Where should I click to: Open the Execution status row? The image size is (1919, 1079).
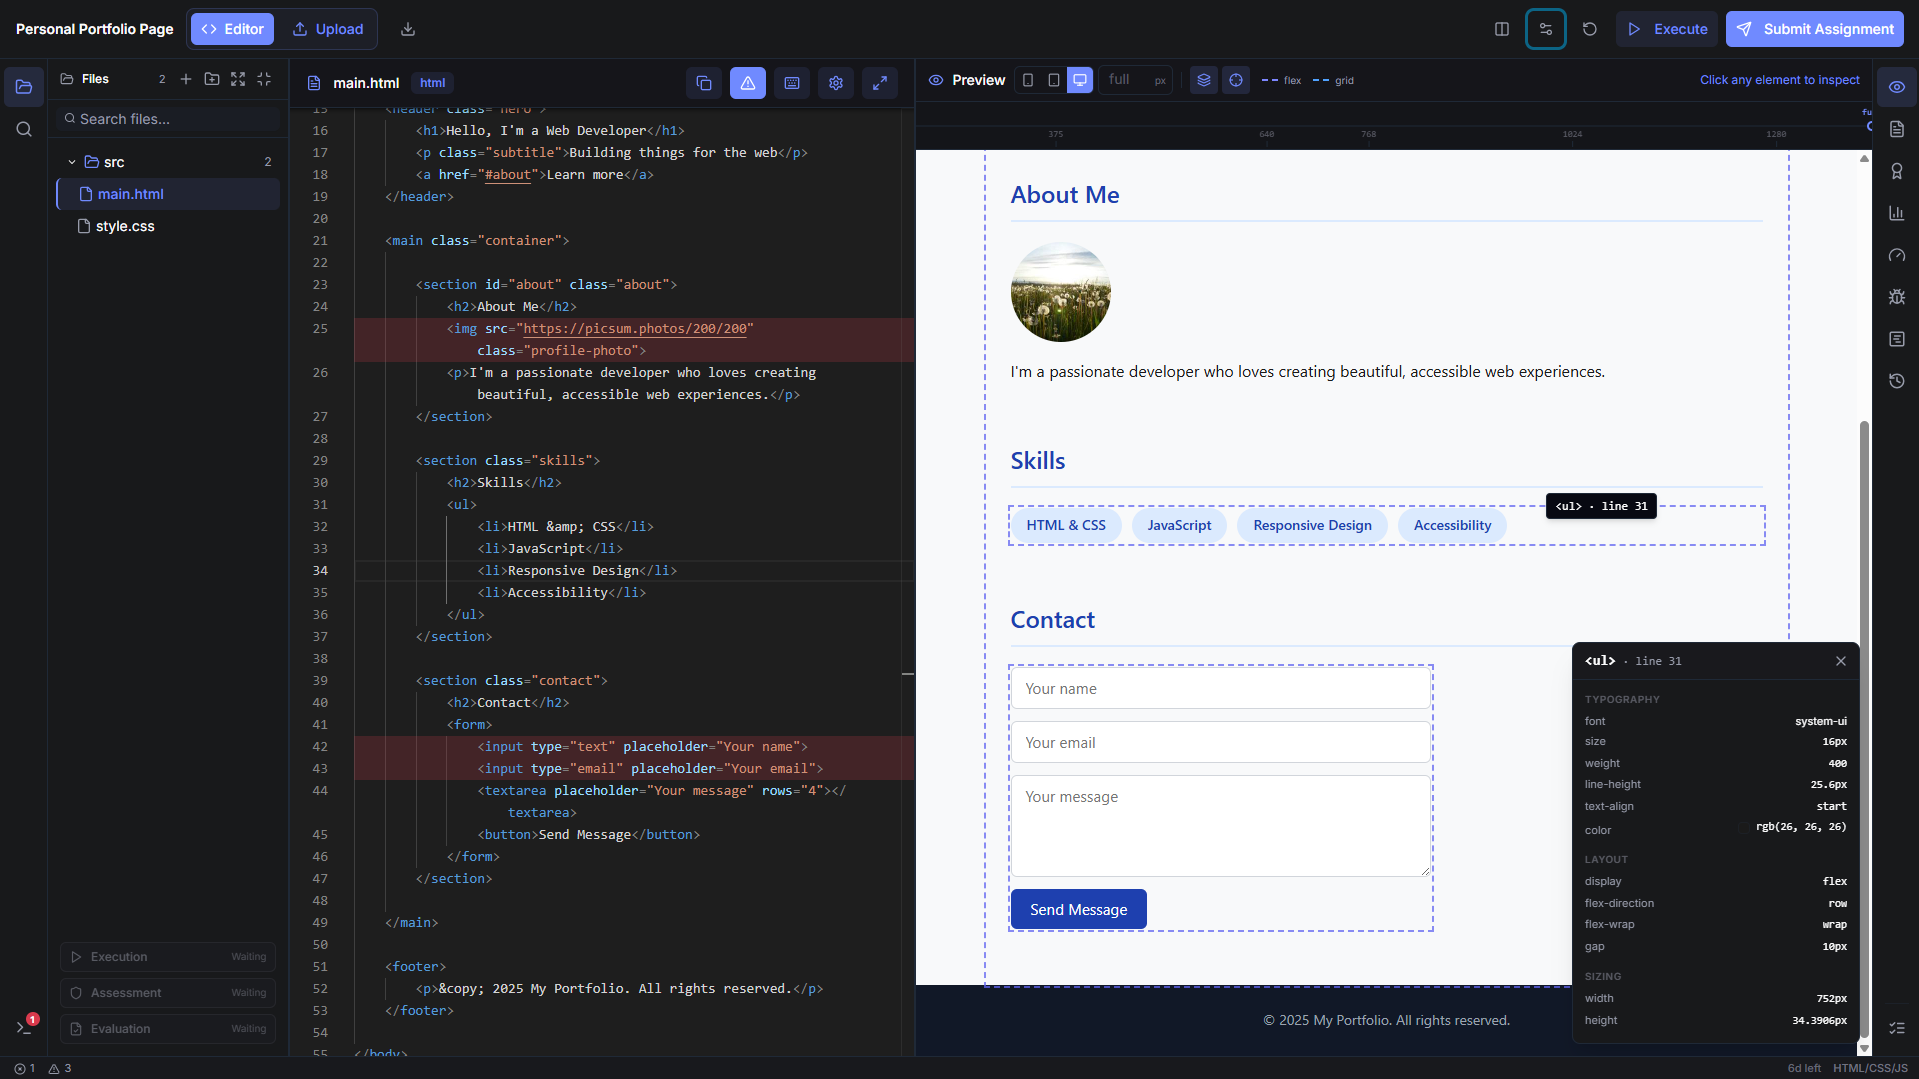tap(168, 957)
